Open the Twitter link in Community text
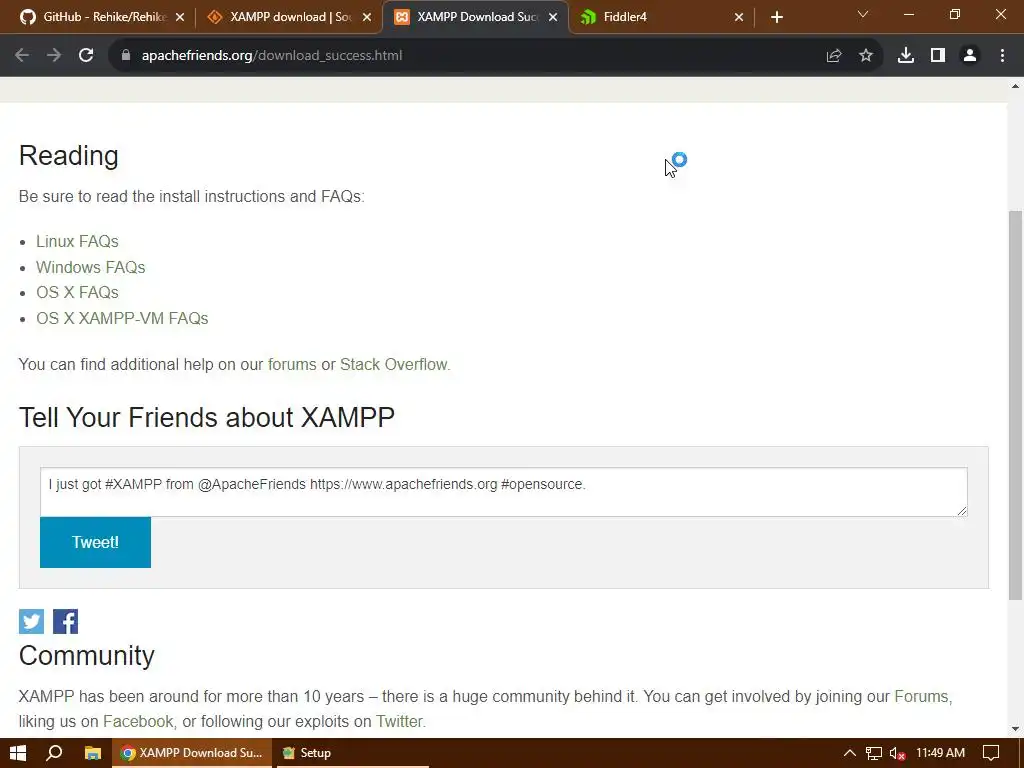This screenshot has width=1024, height=768. point(399,722)
